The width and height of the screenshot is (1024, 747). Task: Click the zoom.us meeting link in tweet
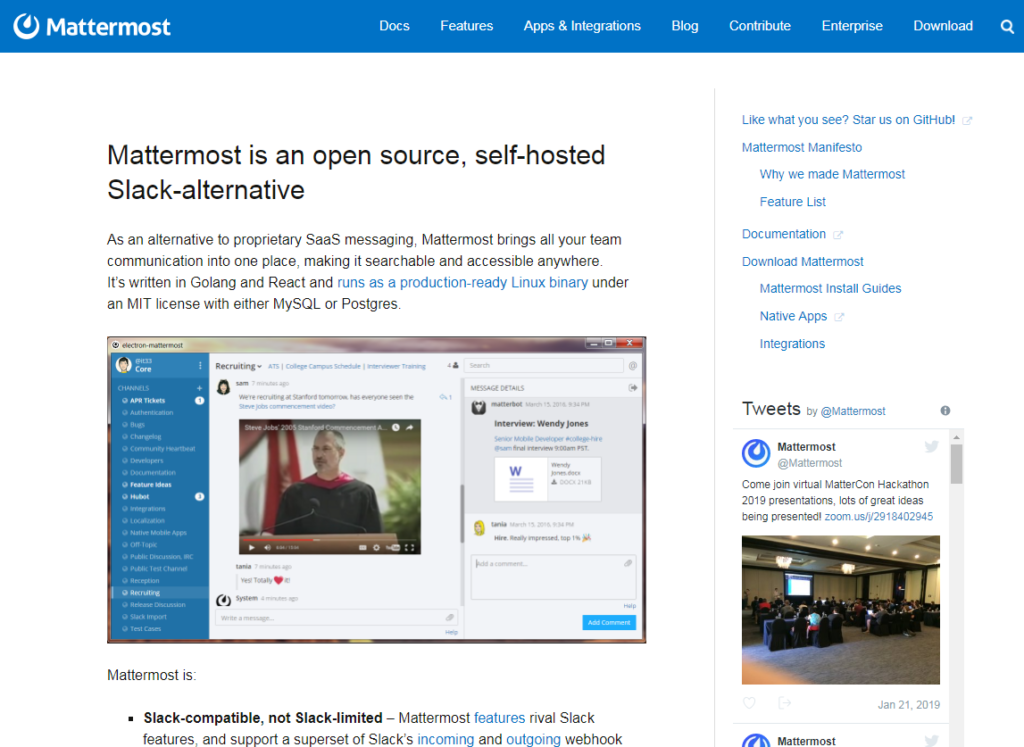[879, 517]
